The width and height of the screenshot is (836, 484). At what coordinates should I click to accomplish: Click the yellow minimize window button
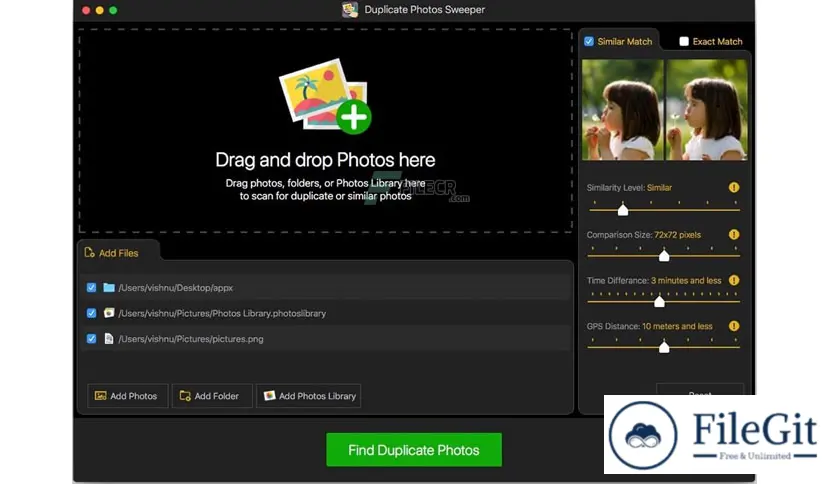tap(99, 10)
